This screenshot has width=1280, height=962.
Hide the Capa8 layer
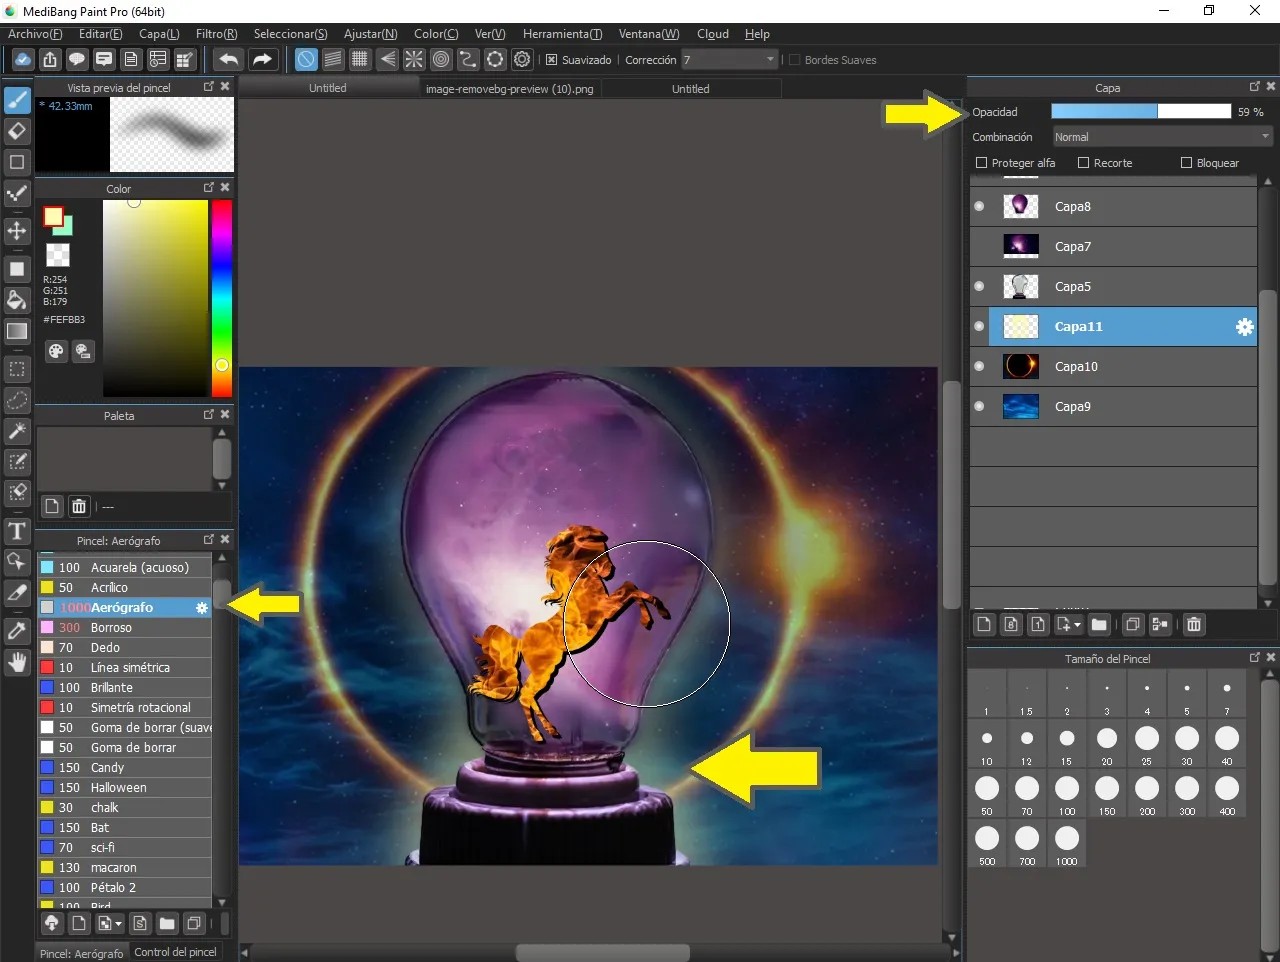[979, 206]
